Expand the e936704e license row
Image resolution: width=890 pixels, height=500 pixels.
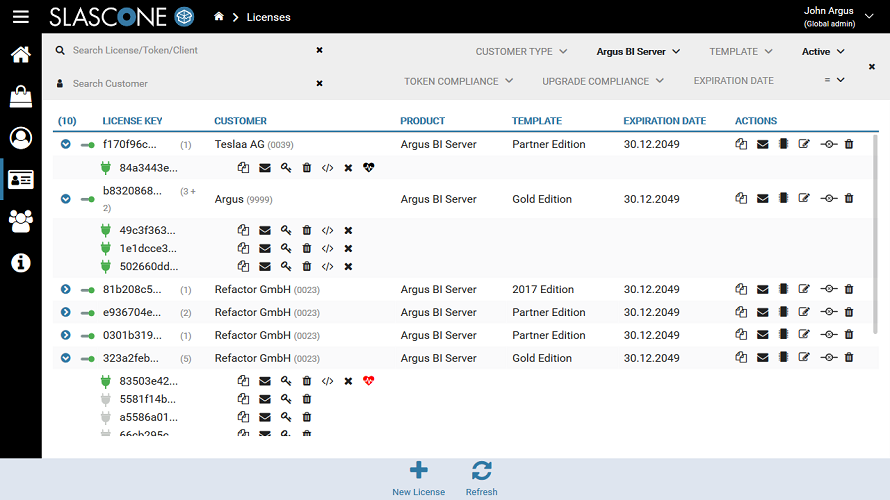click(65, 313)
